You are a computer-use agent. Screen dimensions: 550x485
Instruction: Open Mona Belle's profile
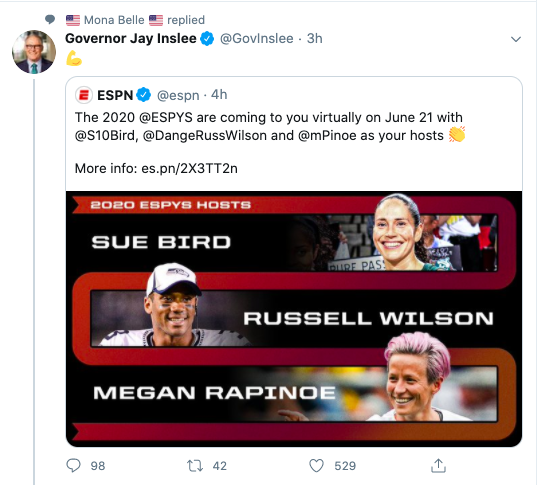[x=114, y=20]
